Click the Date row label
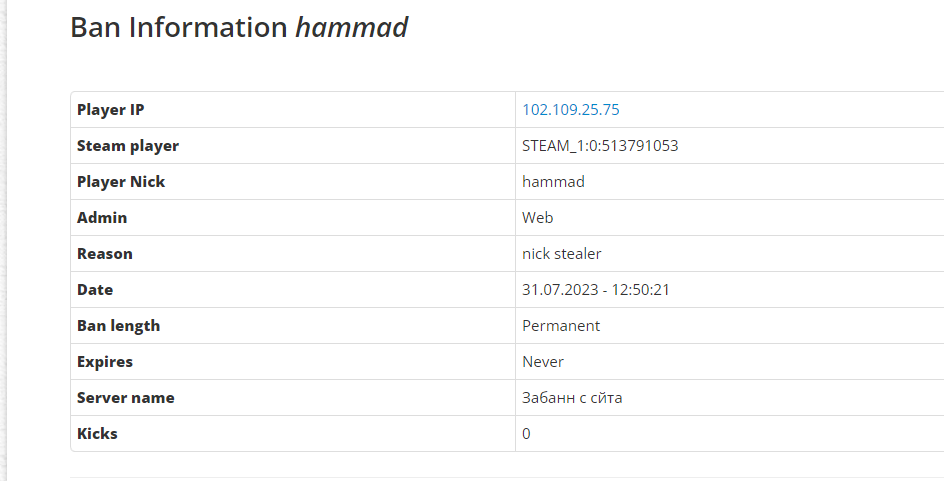Screen dimensions: 944x481 pos(95,290)
